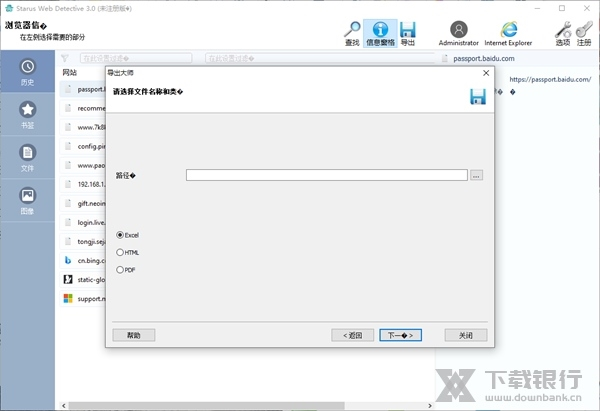The image size is (600, 411).
Task: Select the www.pao site row
Action: (83, 165)
